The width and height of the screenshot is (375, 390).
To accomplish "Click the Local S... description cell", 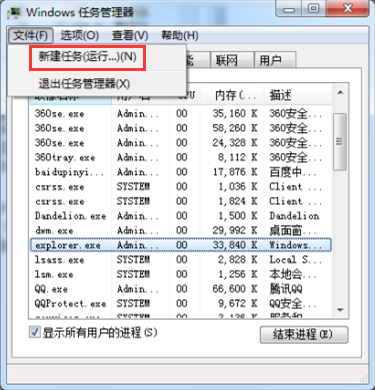I will pos(295,260).
